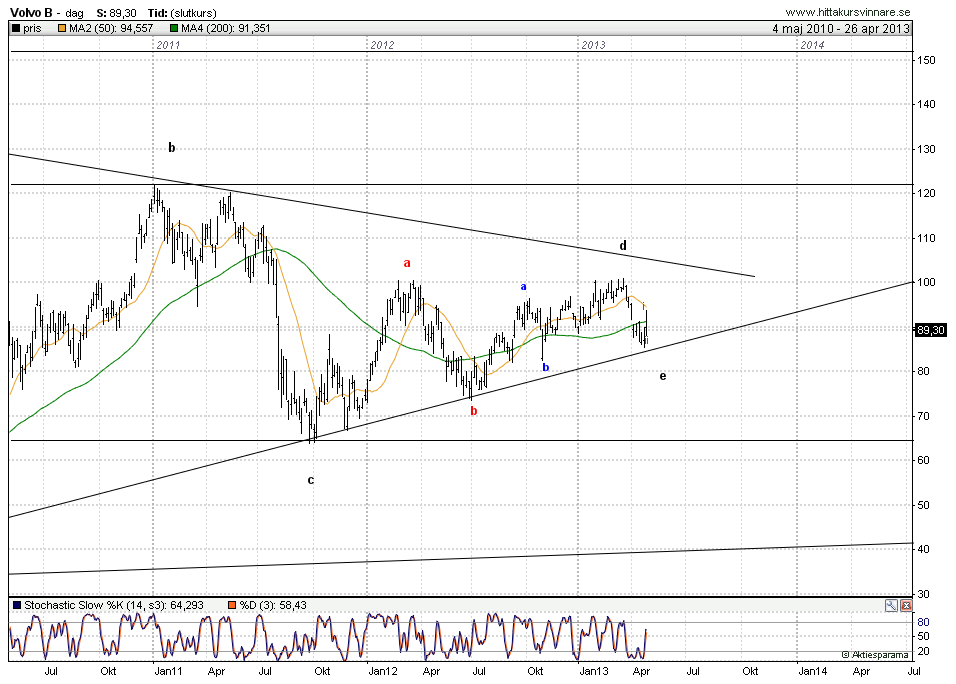The width and height of the screenshot is (956, 684).
Task: Click the blue wave label 'b'
Action: (x=546, y=367)
